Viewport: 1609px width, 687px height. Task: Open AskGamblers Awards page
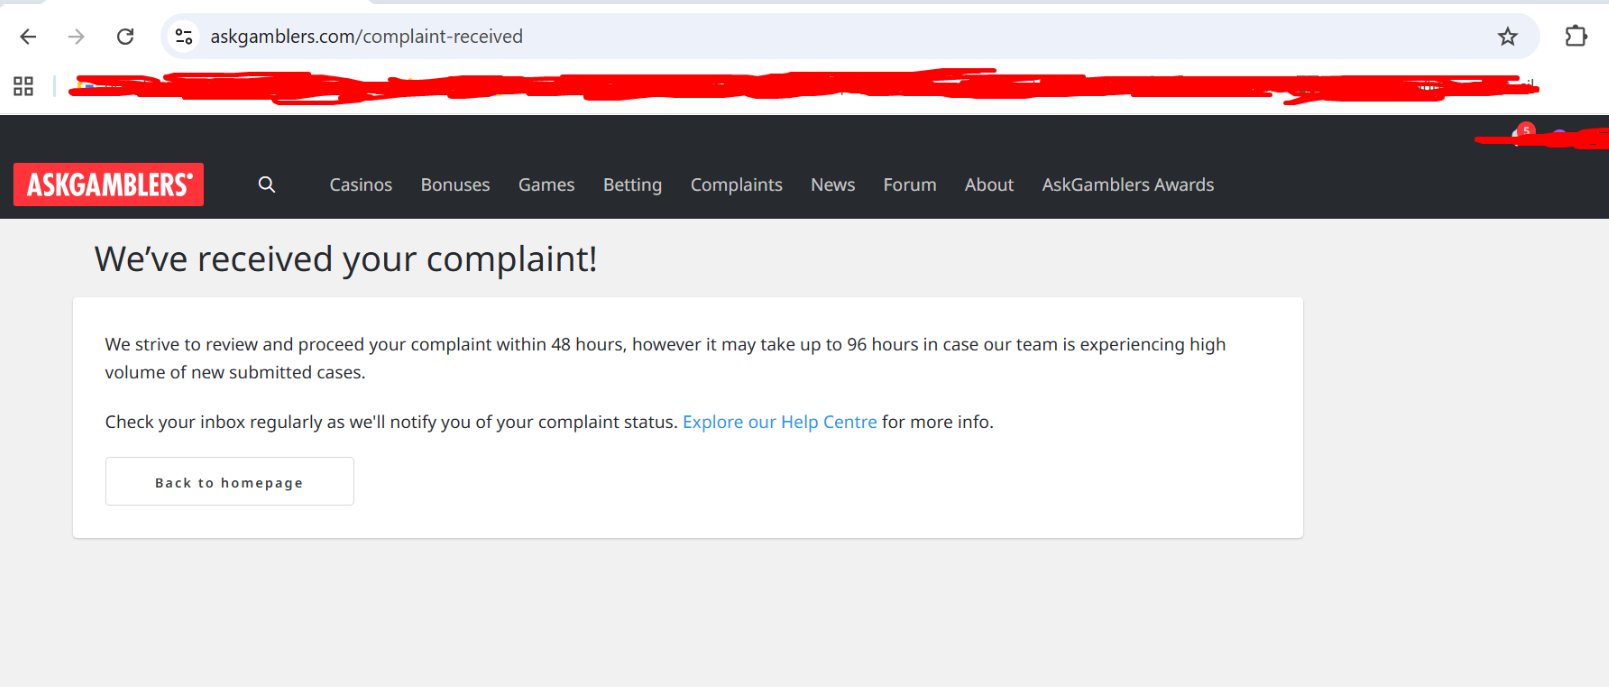[x=1128, y=185]
